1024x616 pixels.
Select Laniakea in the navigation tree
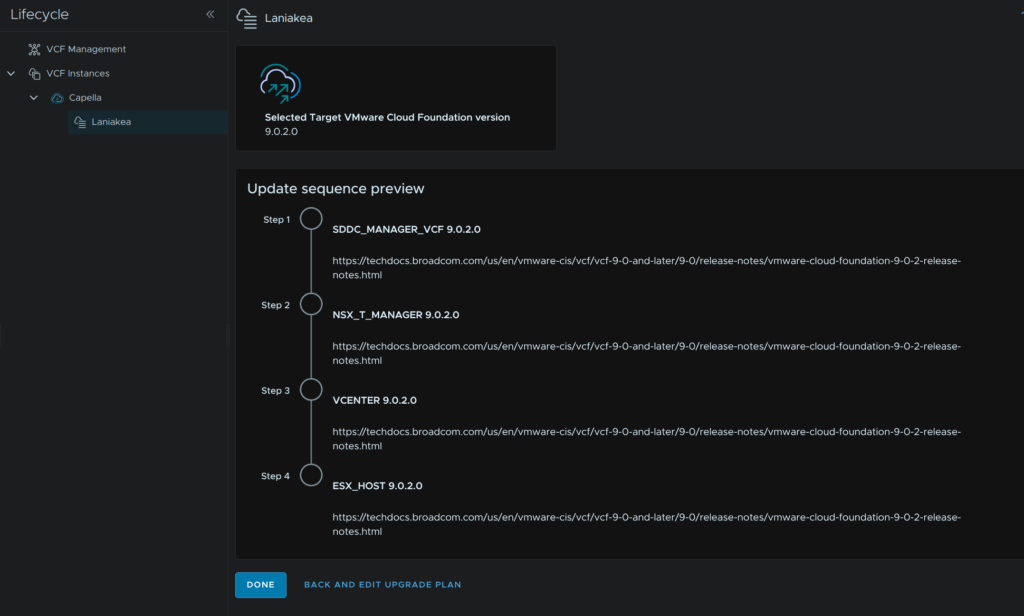pyautogui.click(x=111, y=122)
